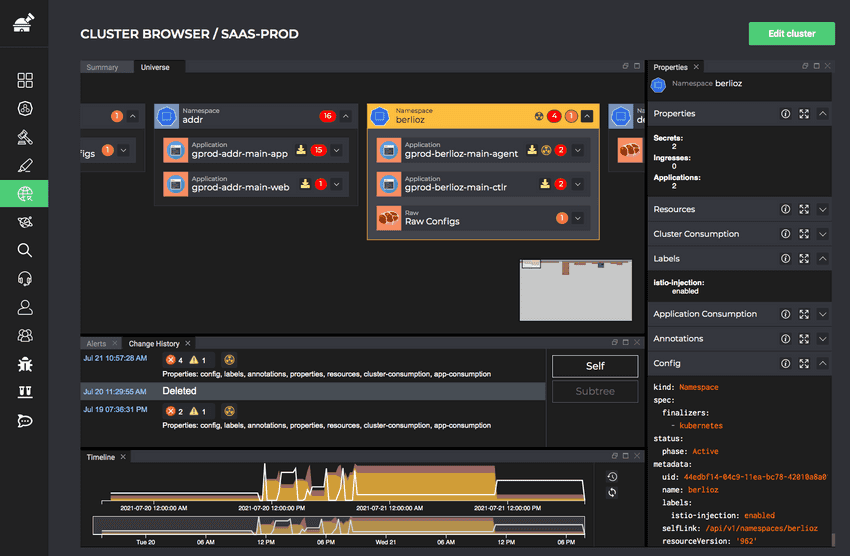Switch to the Summary tab

102,67
